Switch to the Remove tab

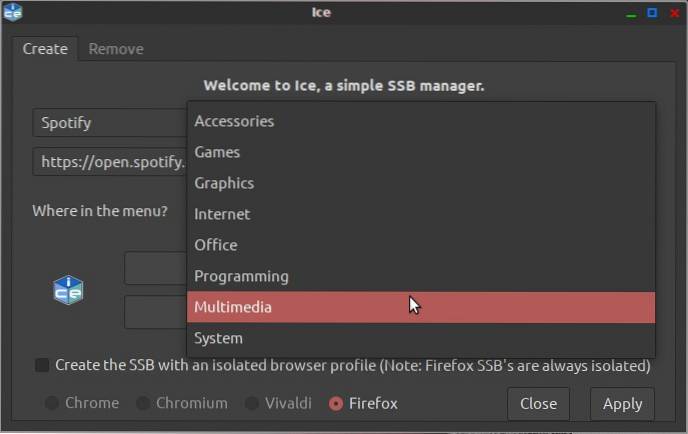(x=116, y=49)
